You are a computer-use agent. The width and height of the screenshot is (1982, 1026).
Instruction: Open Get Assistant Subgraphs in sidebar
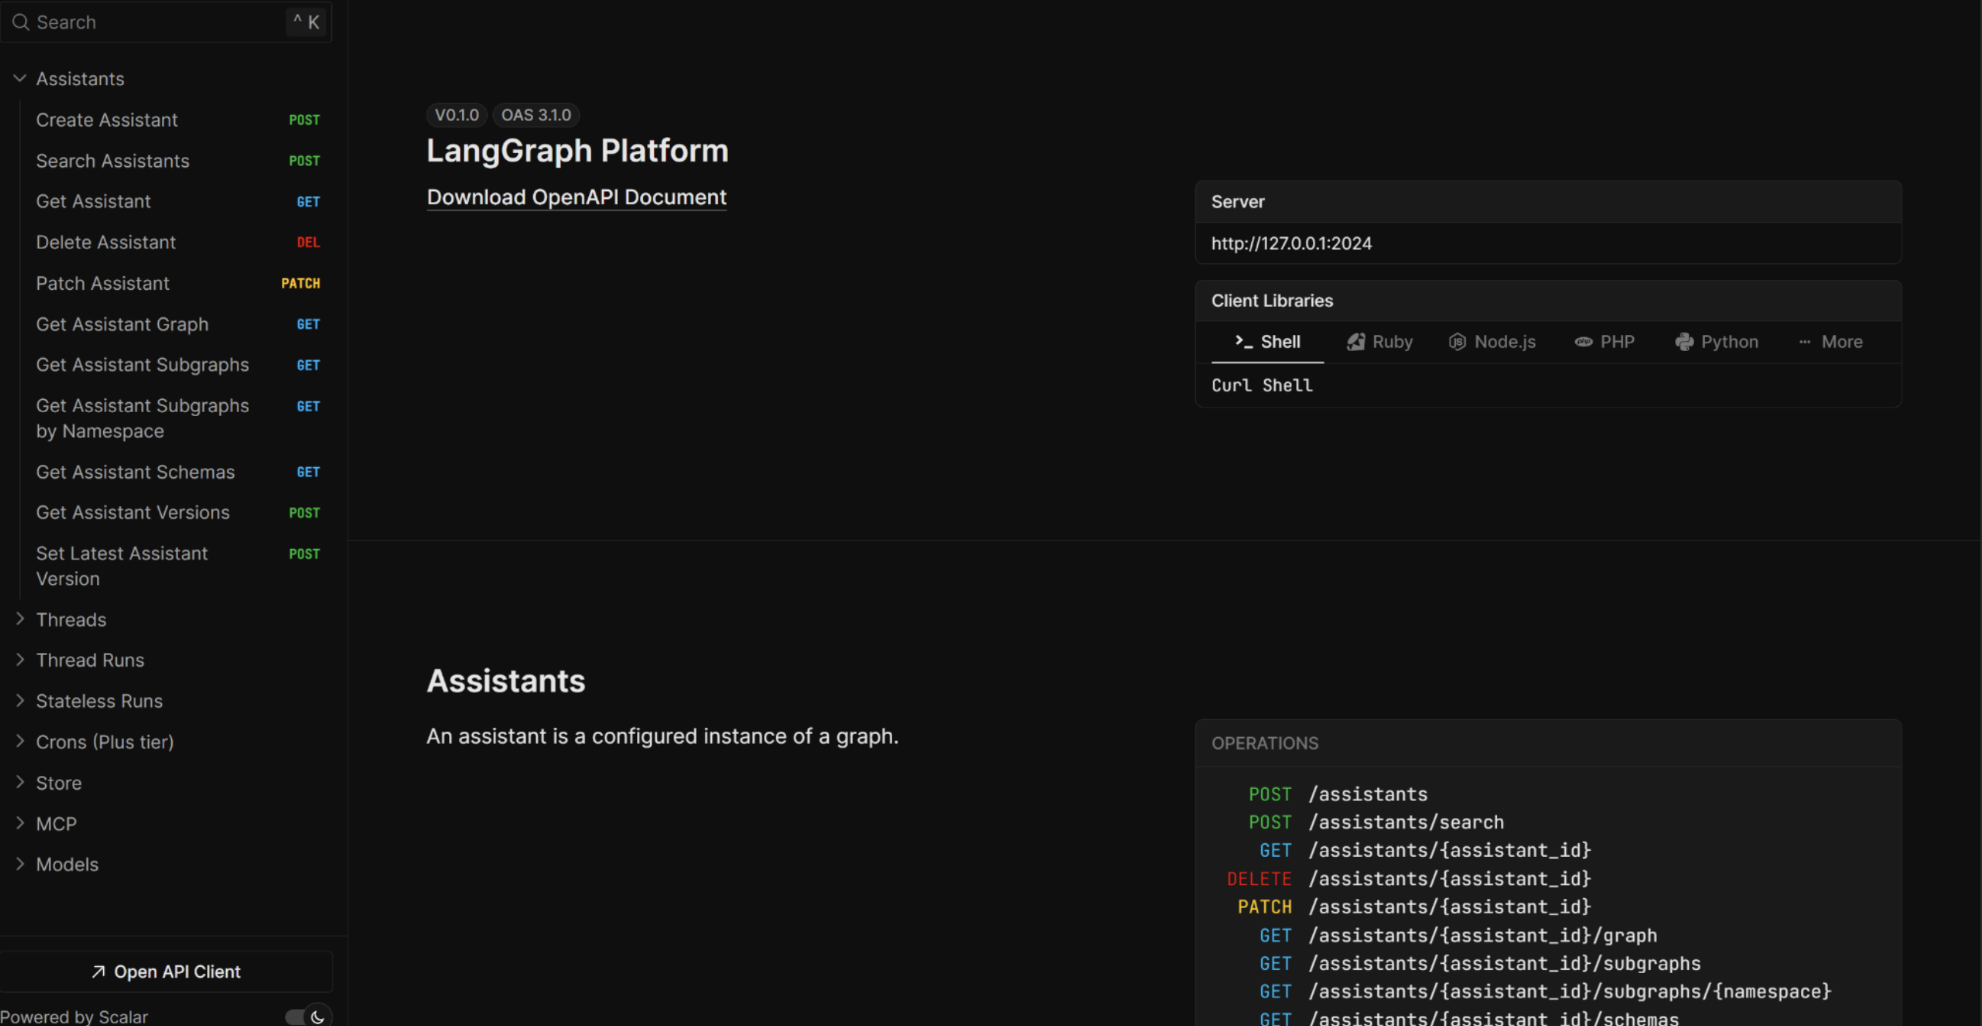[x=176, y=365]
